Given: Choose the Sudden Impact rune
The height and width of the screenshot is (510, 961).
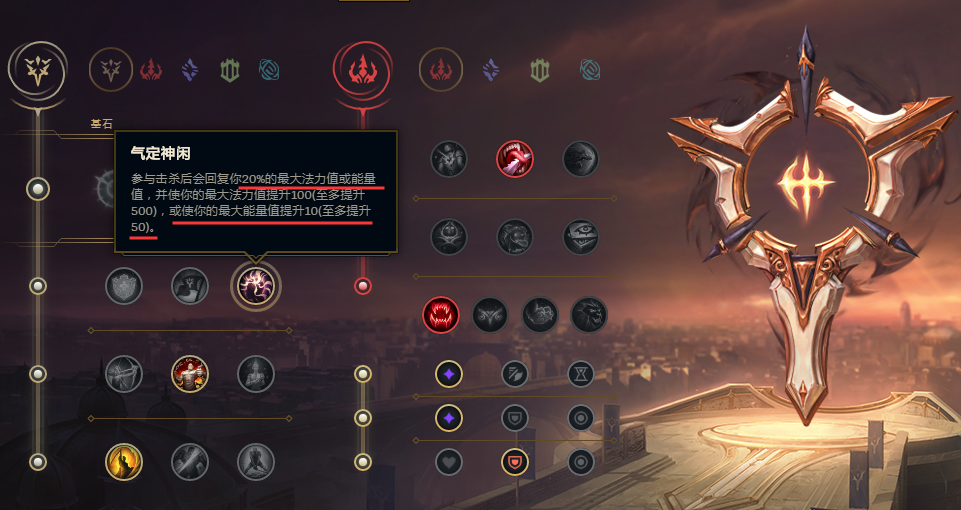Looking at the screenshot, I should pyautogui.click(x=580, y=159).
